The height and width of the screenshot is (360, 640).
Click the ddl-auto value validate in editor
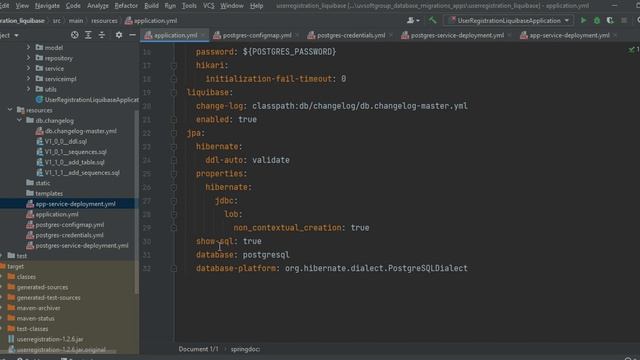pos(271,160)
